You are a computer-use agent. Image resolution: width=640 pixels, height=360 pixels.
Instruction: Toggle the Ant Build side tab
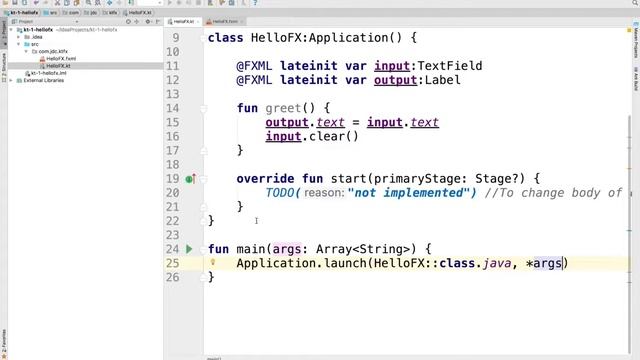coord(636,78)
